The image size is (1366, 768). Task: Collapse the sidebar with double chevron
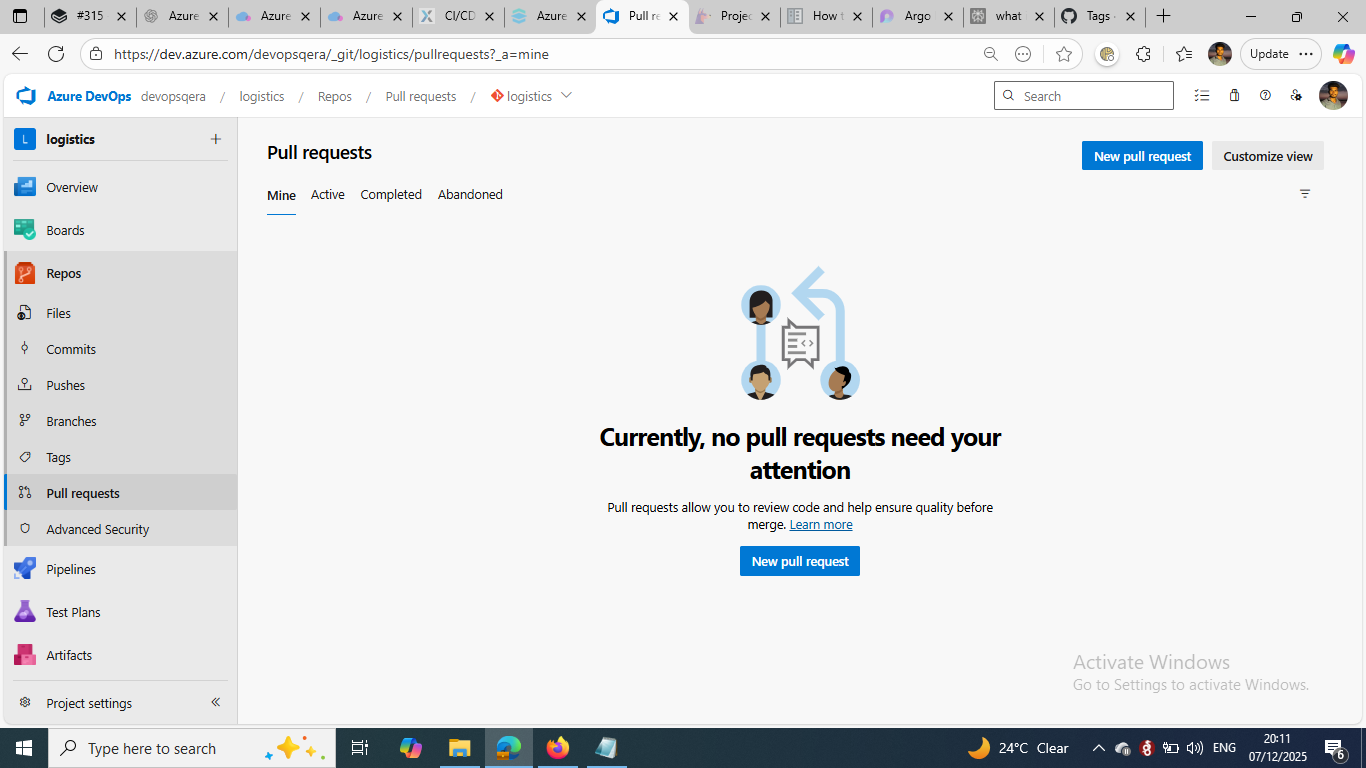[215, 702]
